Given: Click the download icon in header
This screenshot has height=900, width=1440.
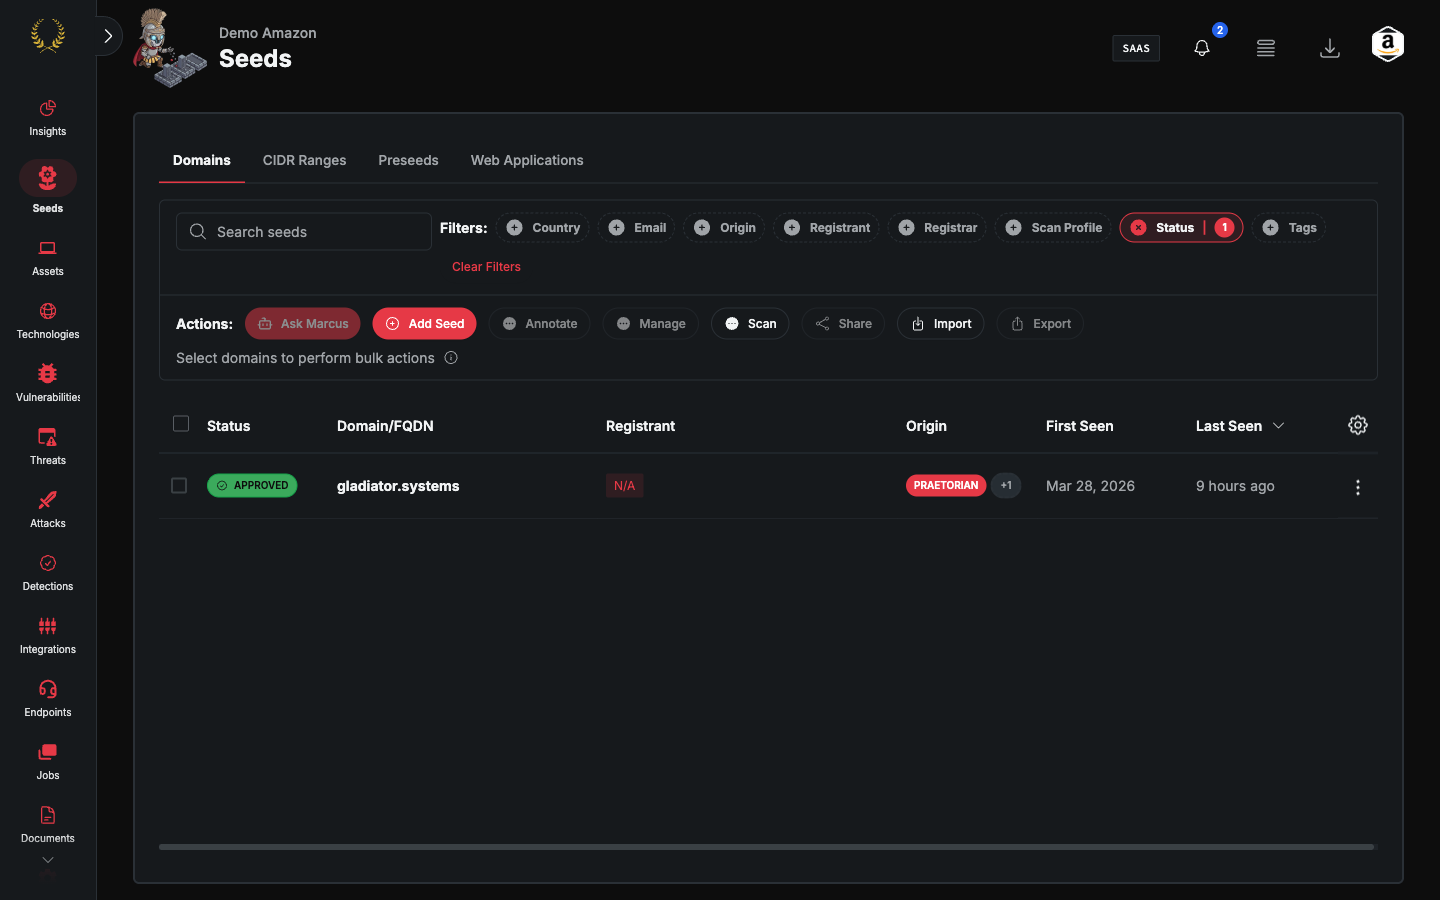Looking at the screenshot, I should (1330, 48).
